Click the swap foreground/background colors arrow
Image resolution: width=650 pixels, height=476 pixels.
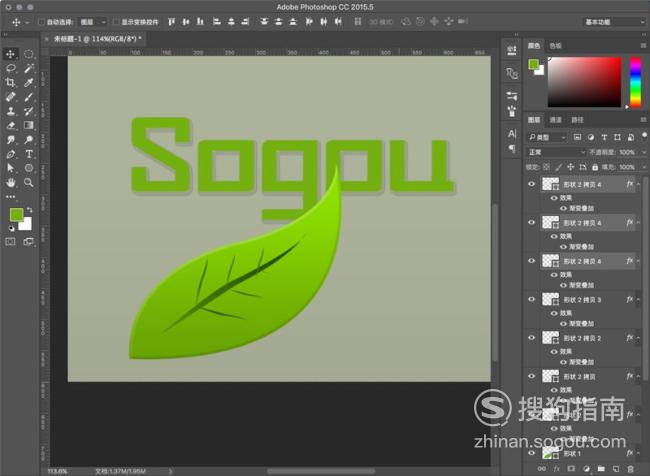[x=29, y=210]
